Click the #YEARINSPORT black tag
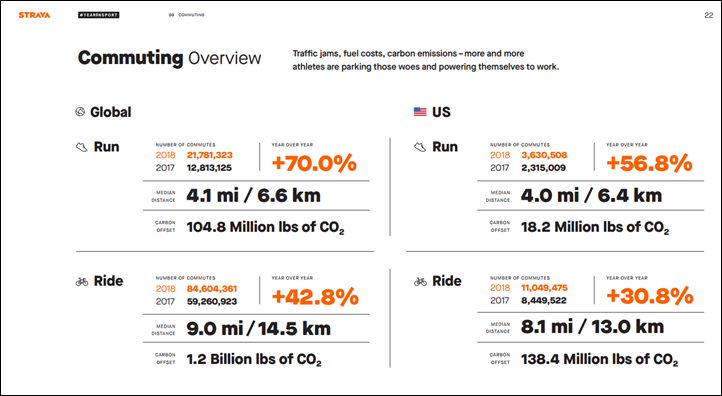 pyautogui.click(x=99, y=15)
